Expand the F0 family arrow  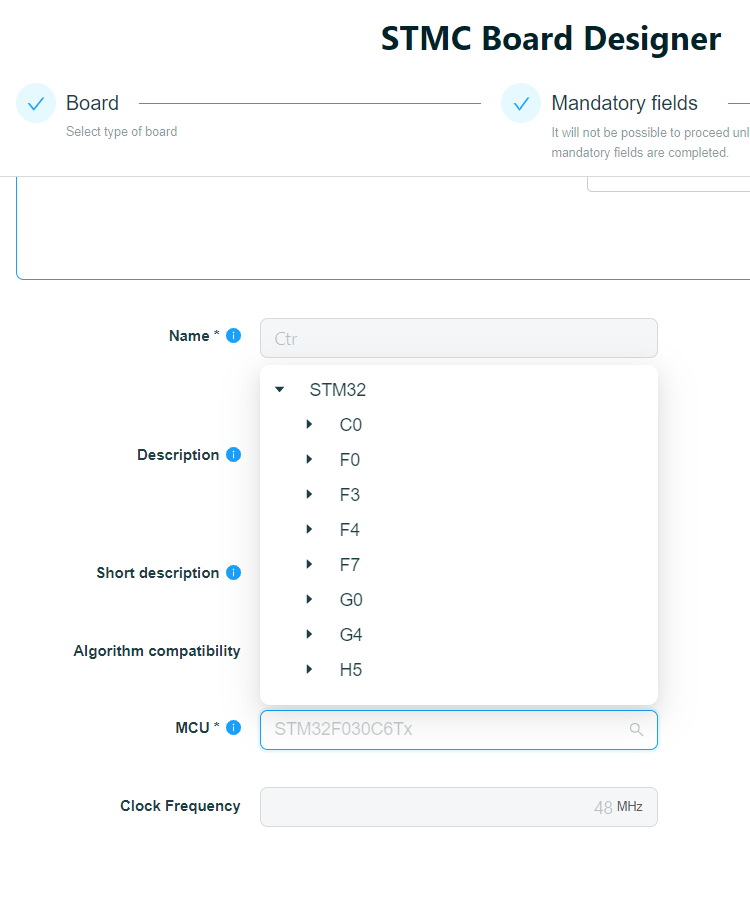pyautogui.click(x=309, y=459)
